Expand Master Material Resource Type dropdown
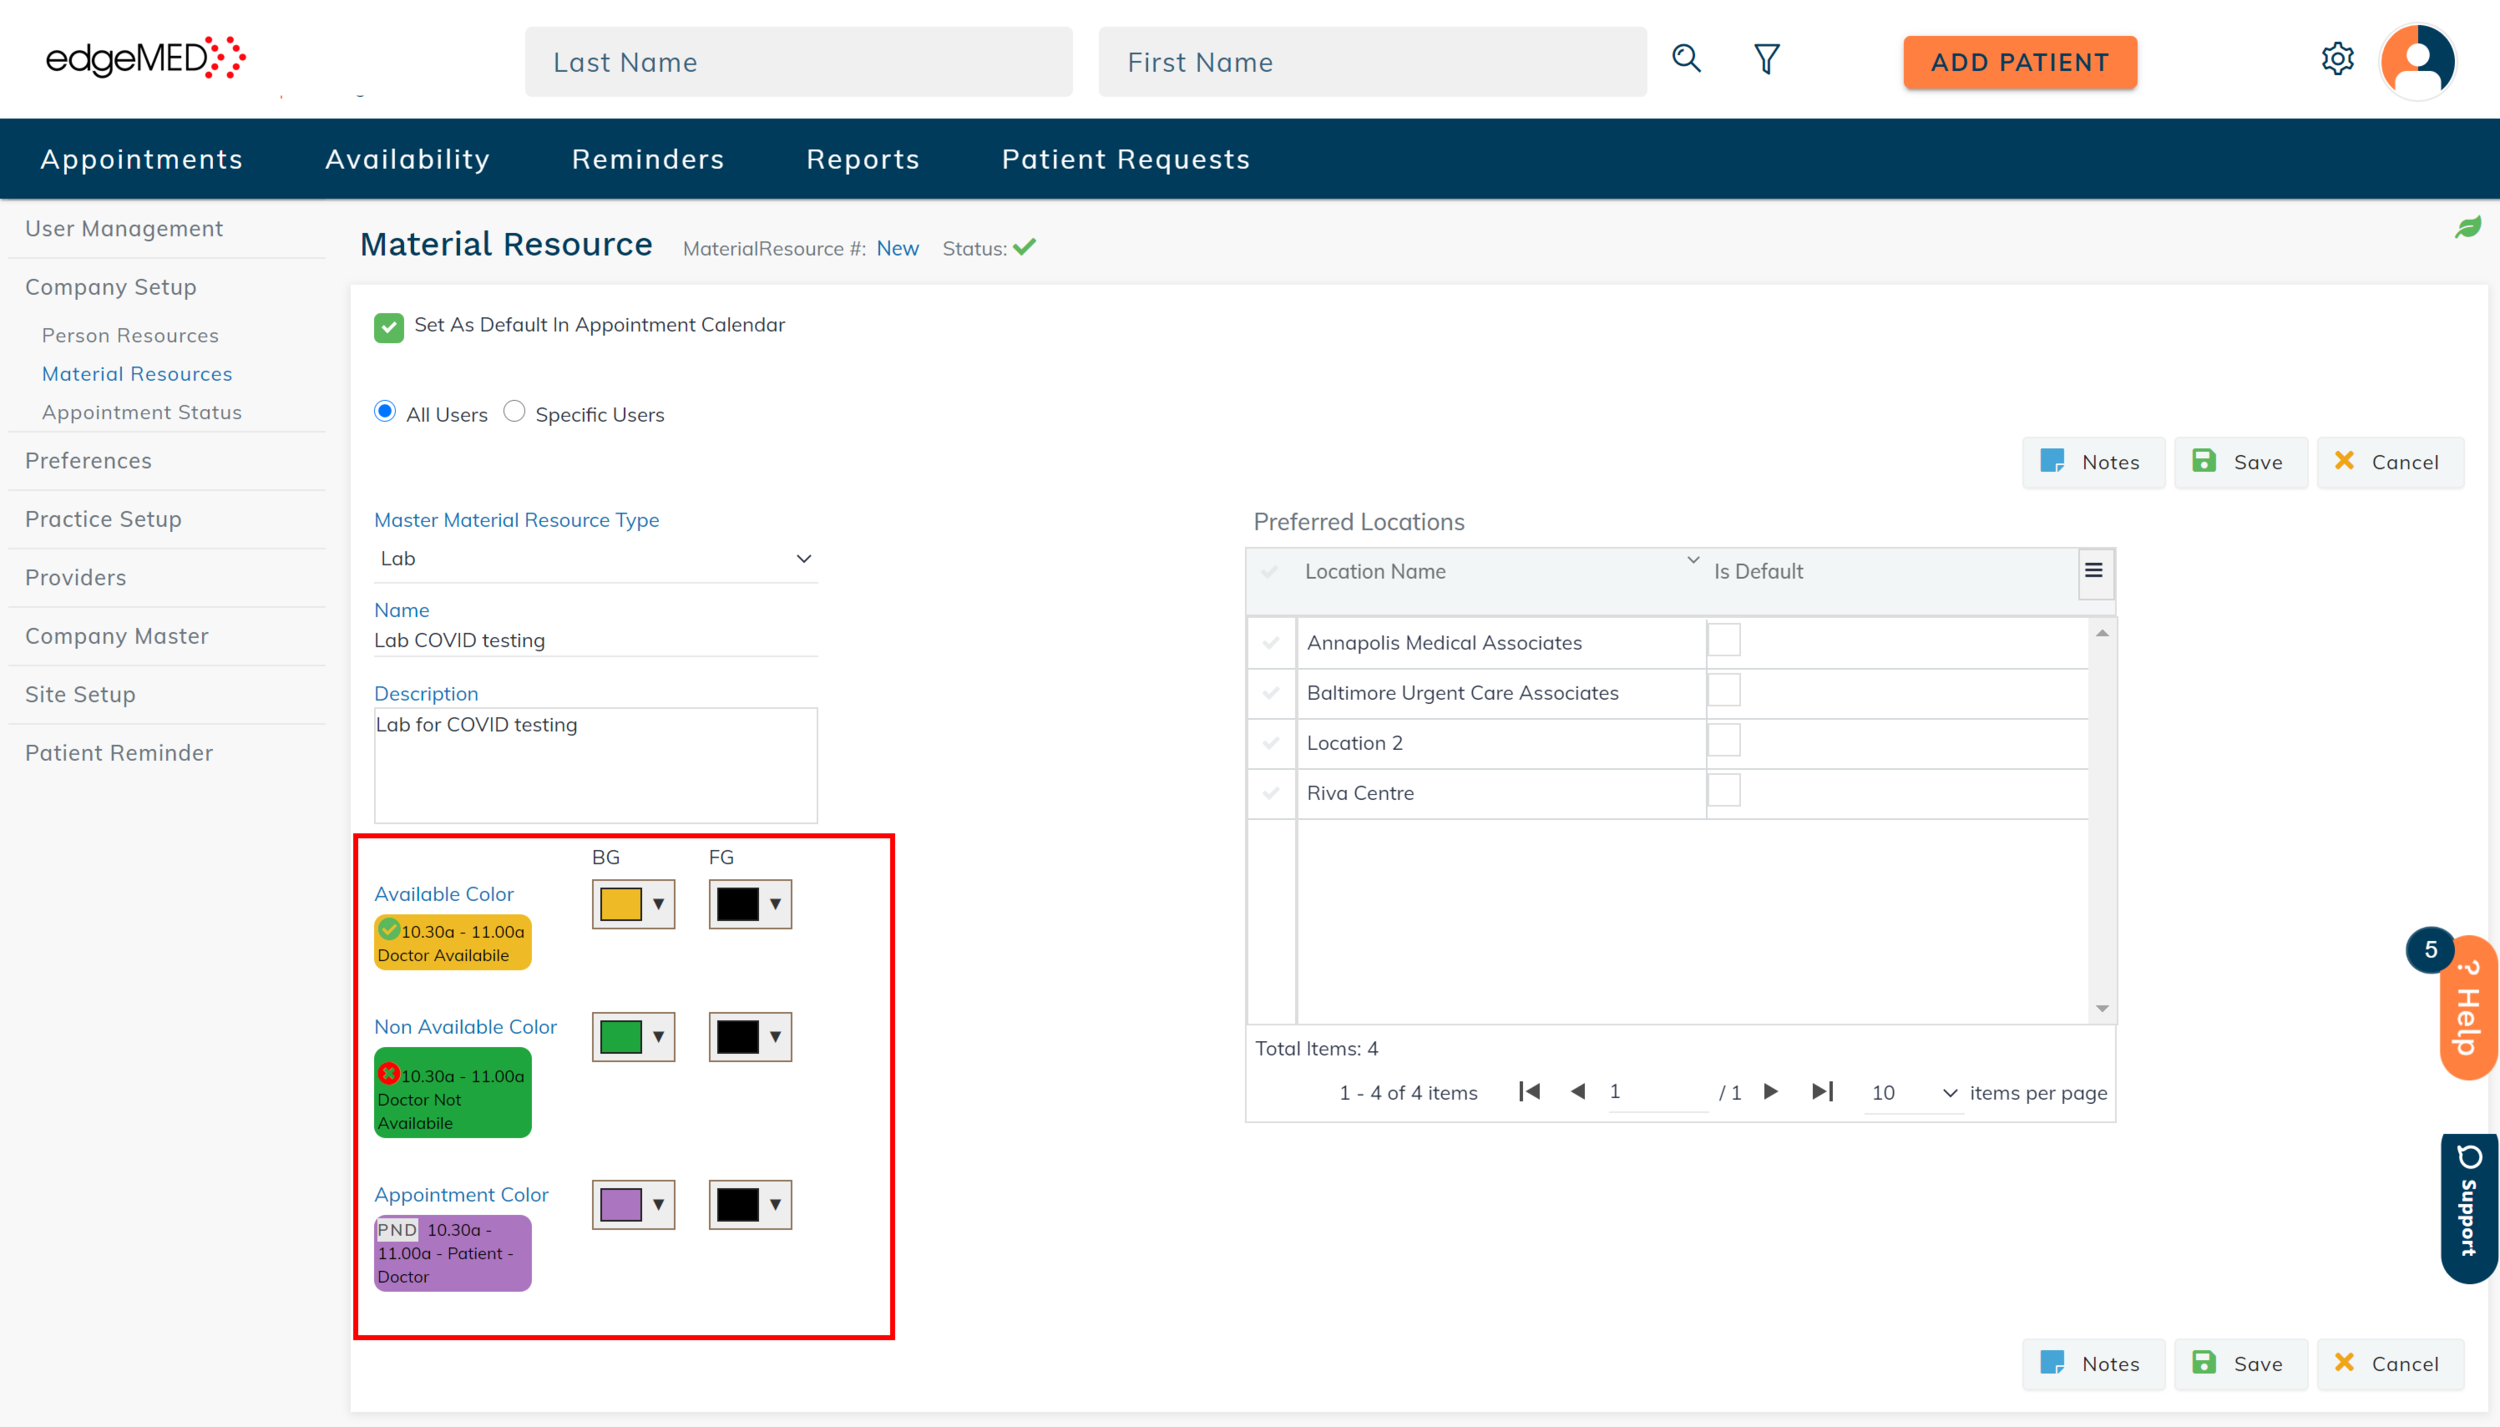 (803, 559)
